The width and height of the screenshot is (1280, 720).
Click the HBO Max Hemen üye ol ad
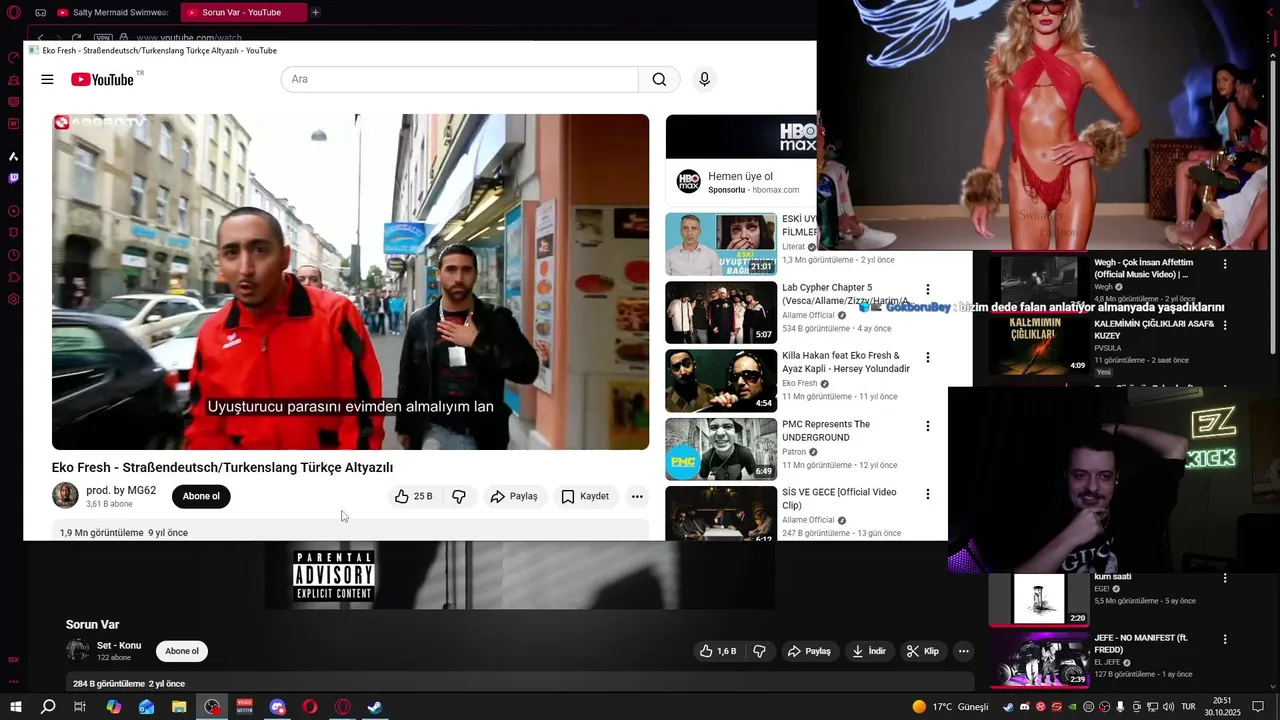click(741, 176)
